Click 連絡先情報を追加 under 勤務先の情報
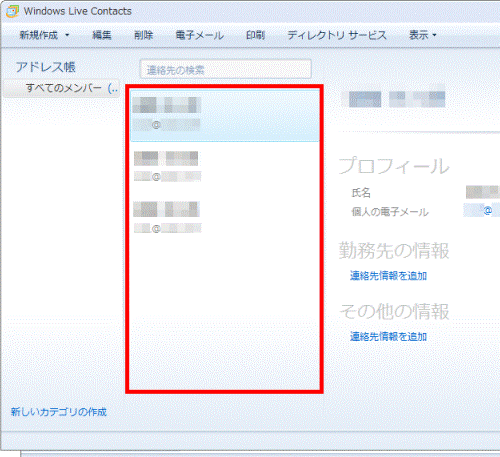 click(x=388, y=276)
